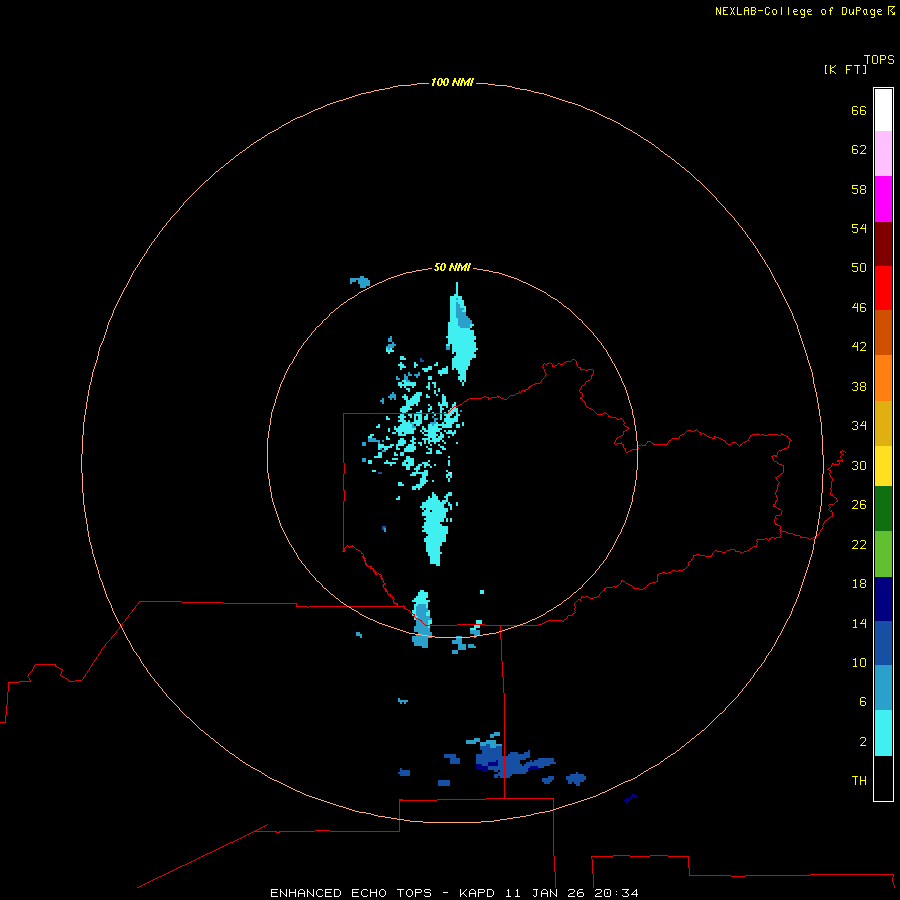Click the 46 legend value

coord(859,308)
